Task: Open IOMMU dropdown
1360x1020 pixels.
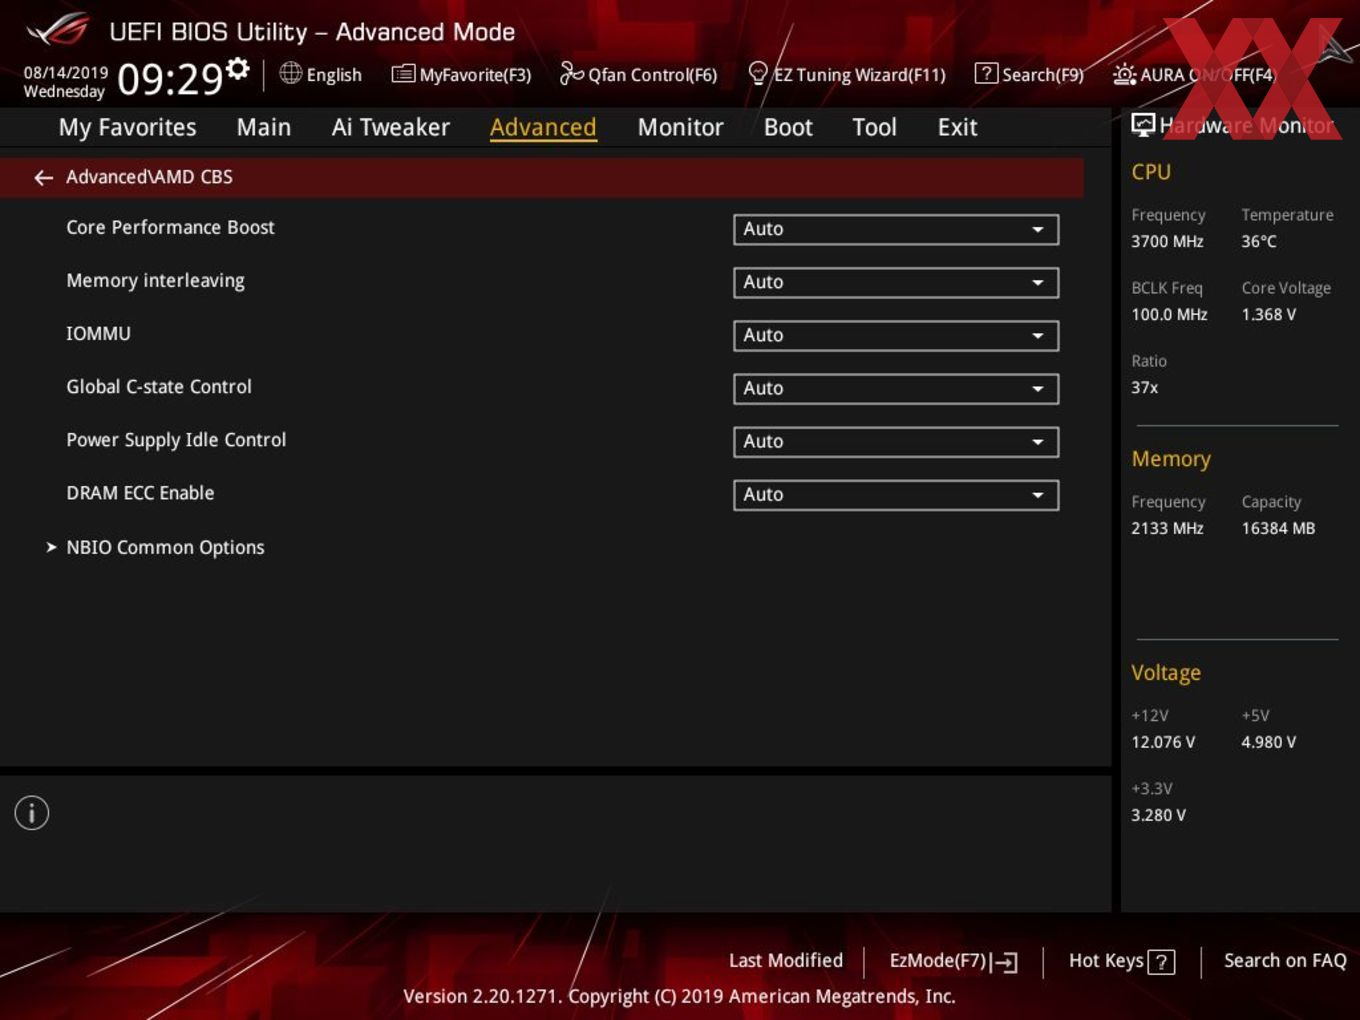Action: (x=896, y=336)
